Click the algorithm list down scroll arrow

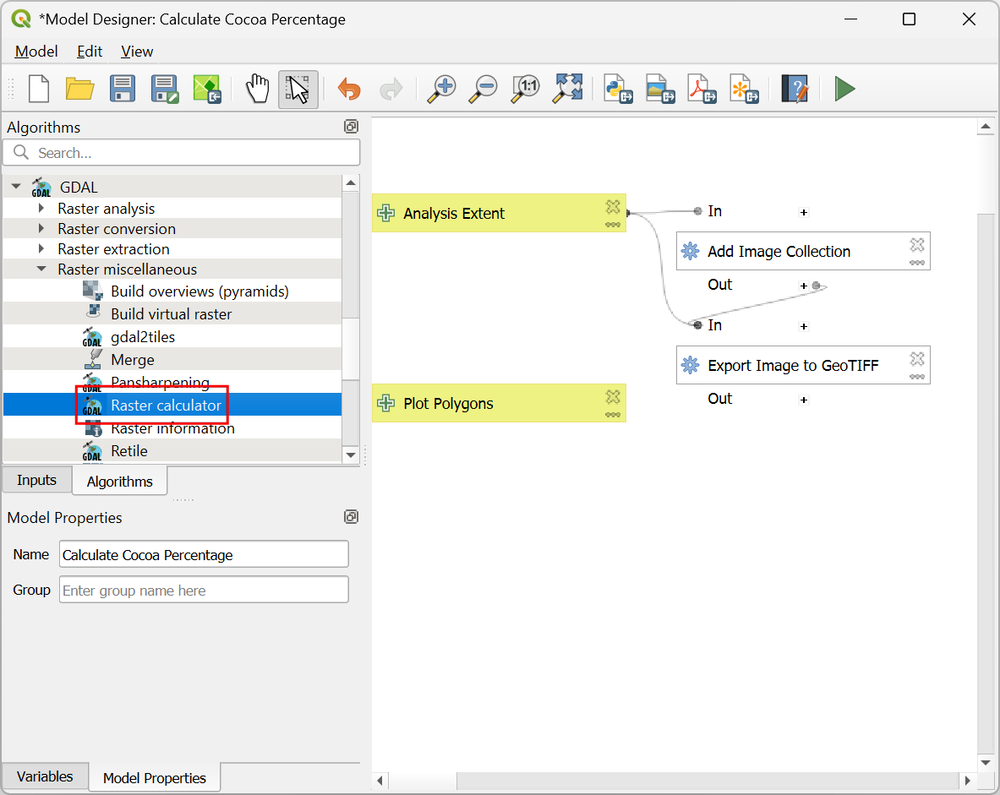pyautogui.click(x=351, y=455)
